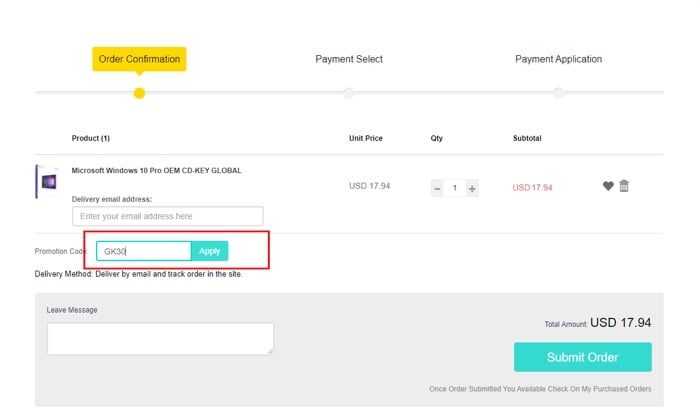Viewport: 700px width, 418px height.
Task: Click the Delivery email address label
Action: (x=112, y=199)
